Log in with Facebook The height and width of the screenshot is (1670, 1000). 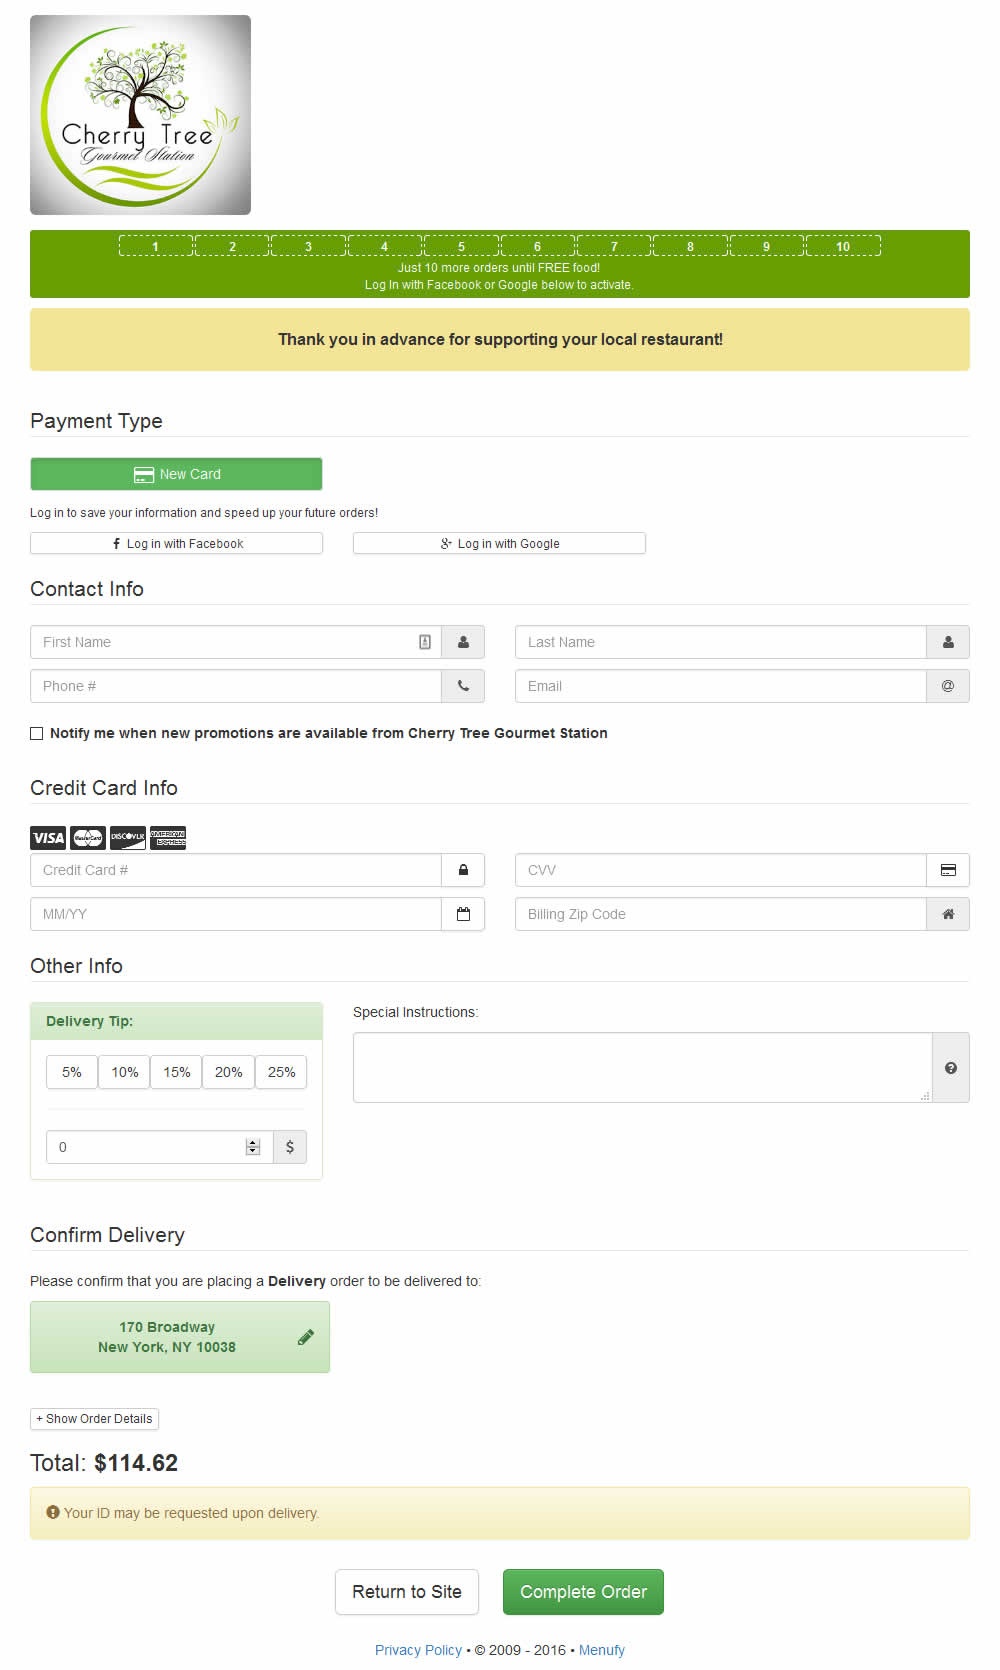(176, 543)
